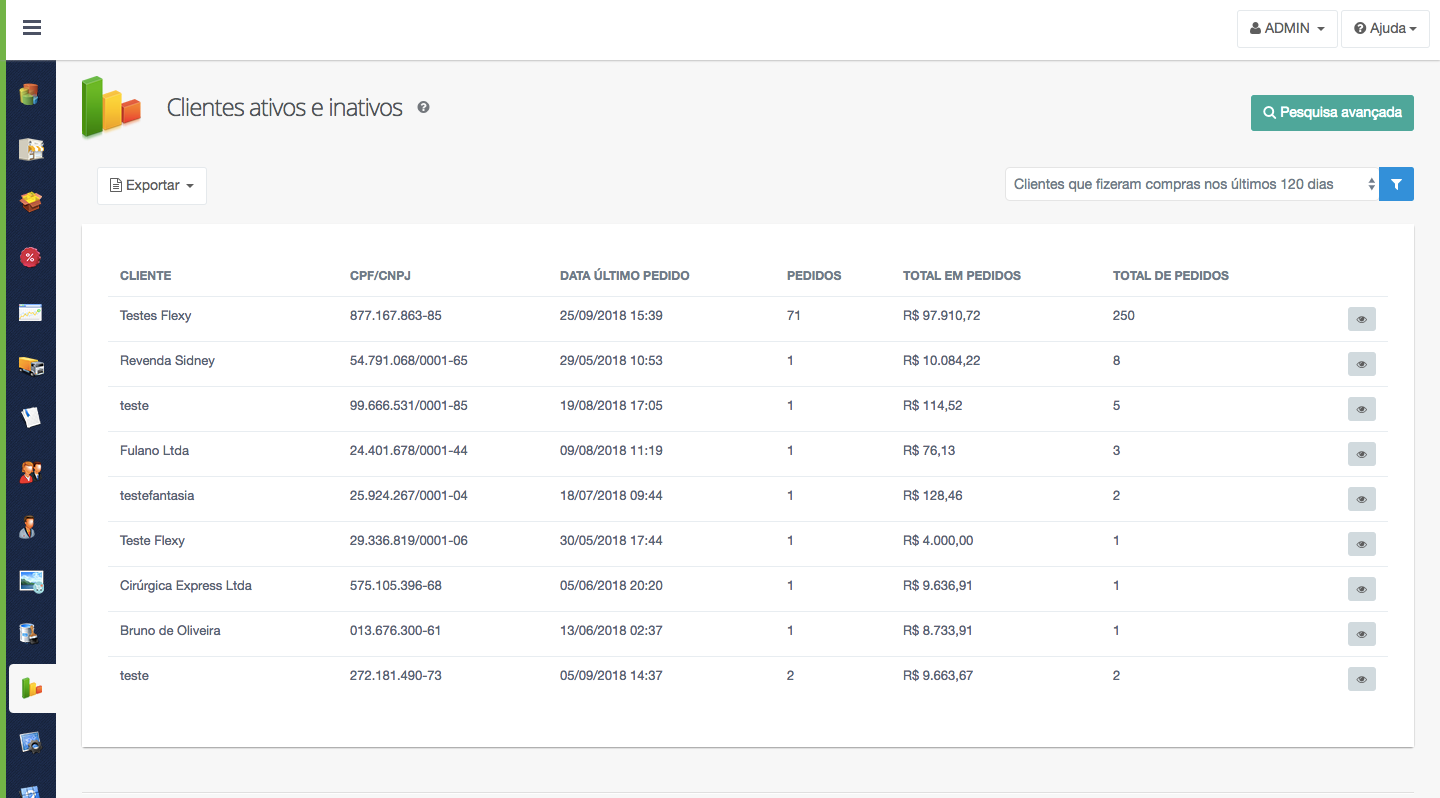Screen dimensions: 1440x798
Task: Click the TOTAL EM PEDIDOS column header
Action: 962,276
